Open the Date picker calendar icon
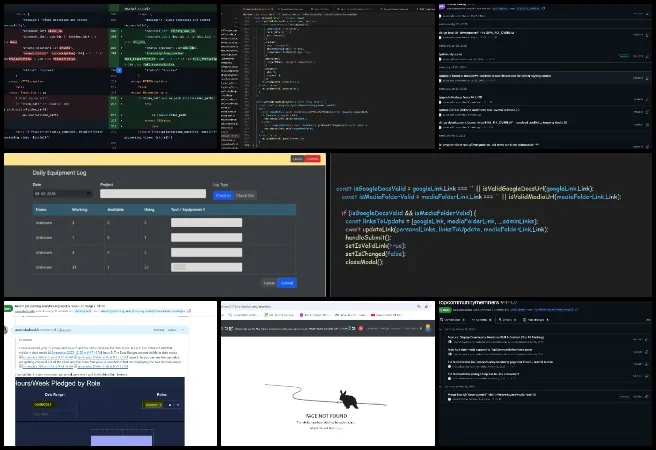Viewport: 656px width, 450px height. 88,194
